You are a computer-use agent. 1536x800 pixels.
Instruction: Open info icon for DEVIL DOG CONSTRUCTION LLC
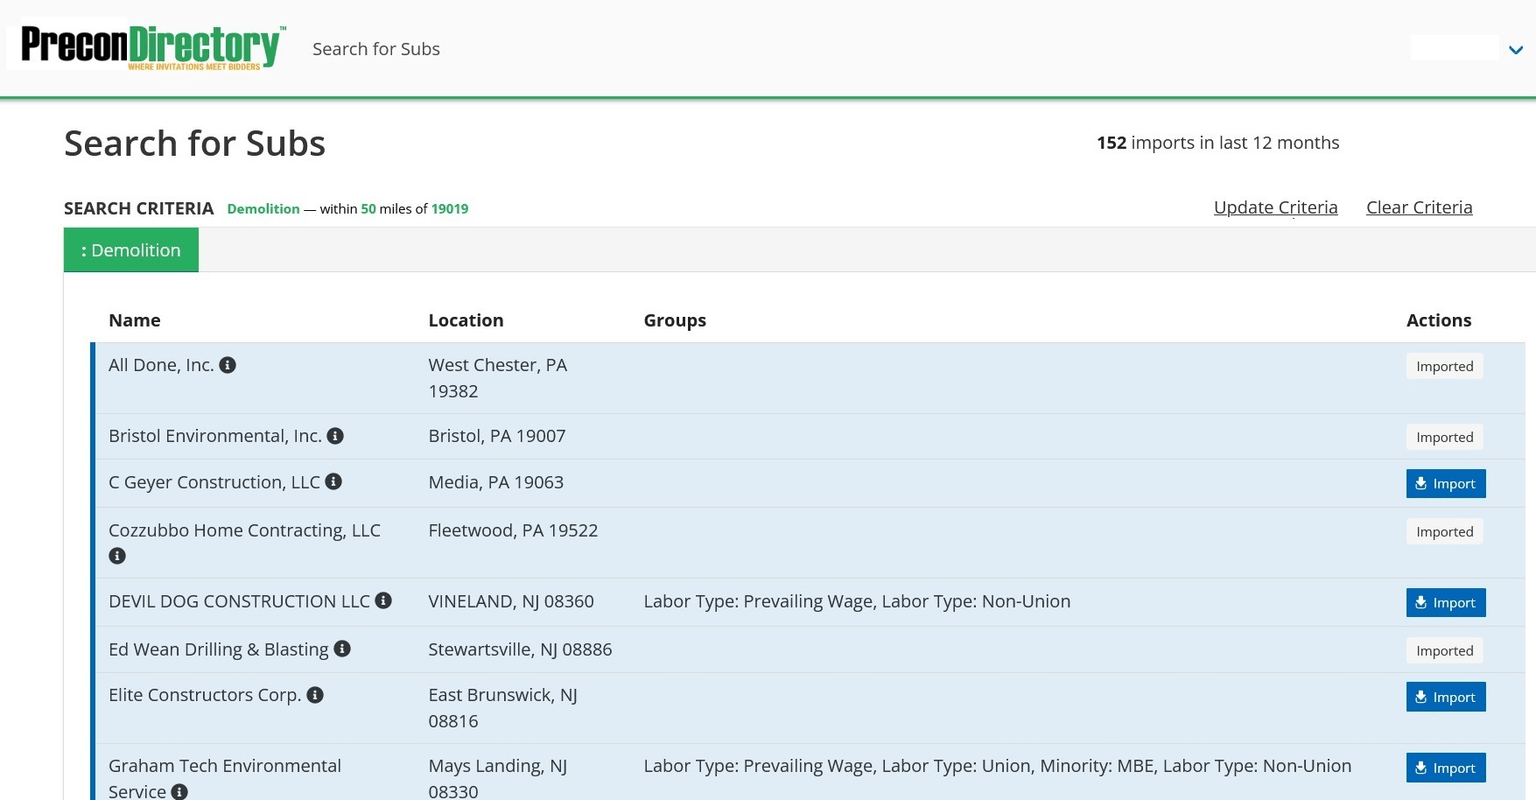coord(383,601)
